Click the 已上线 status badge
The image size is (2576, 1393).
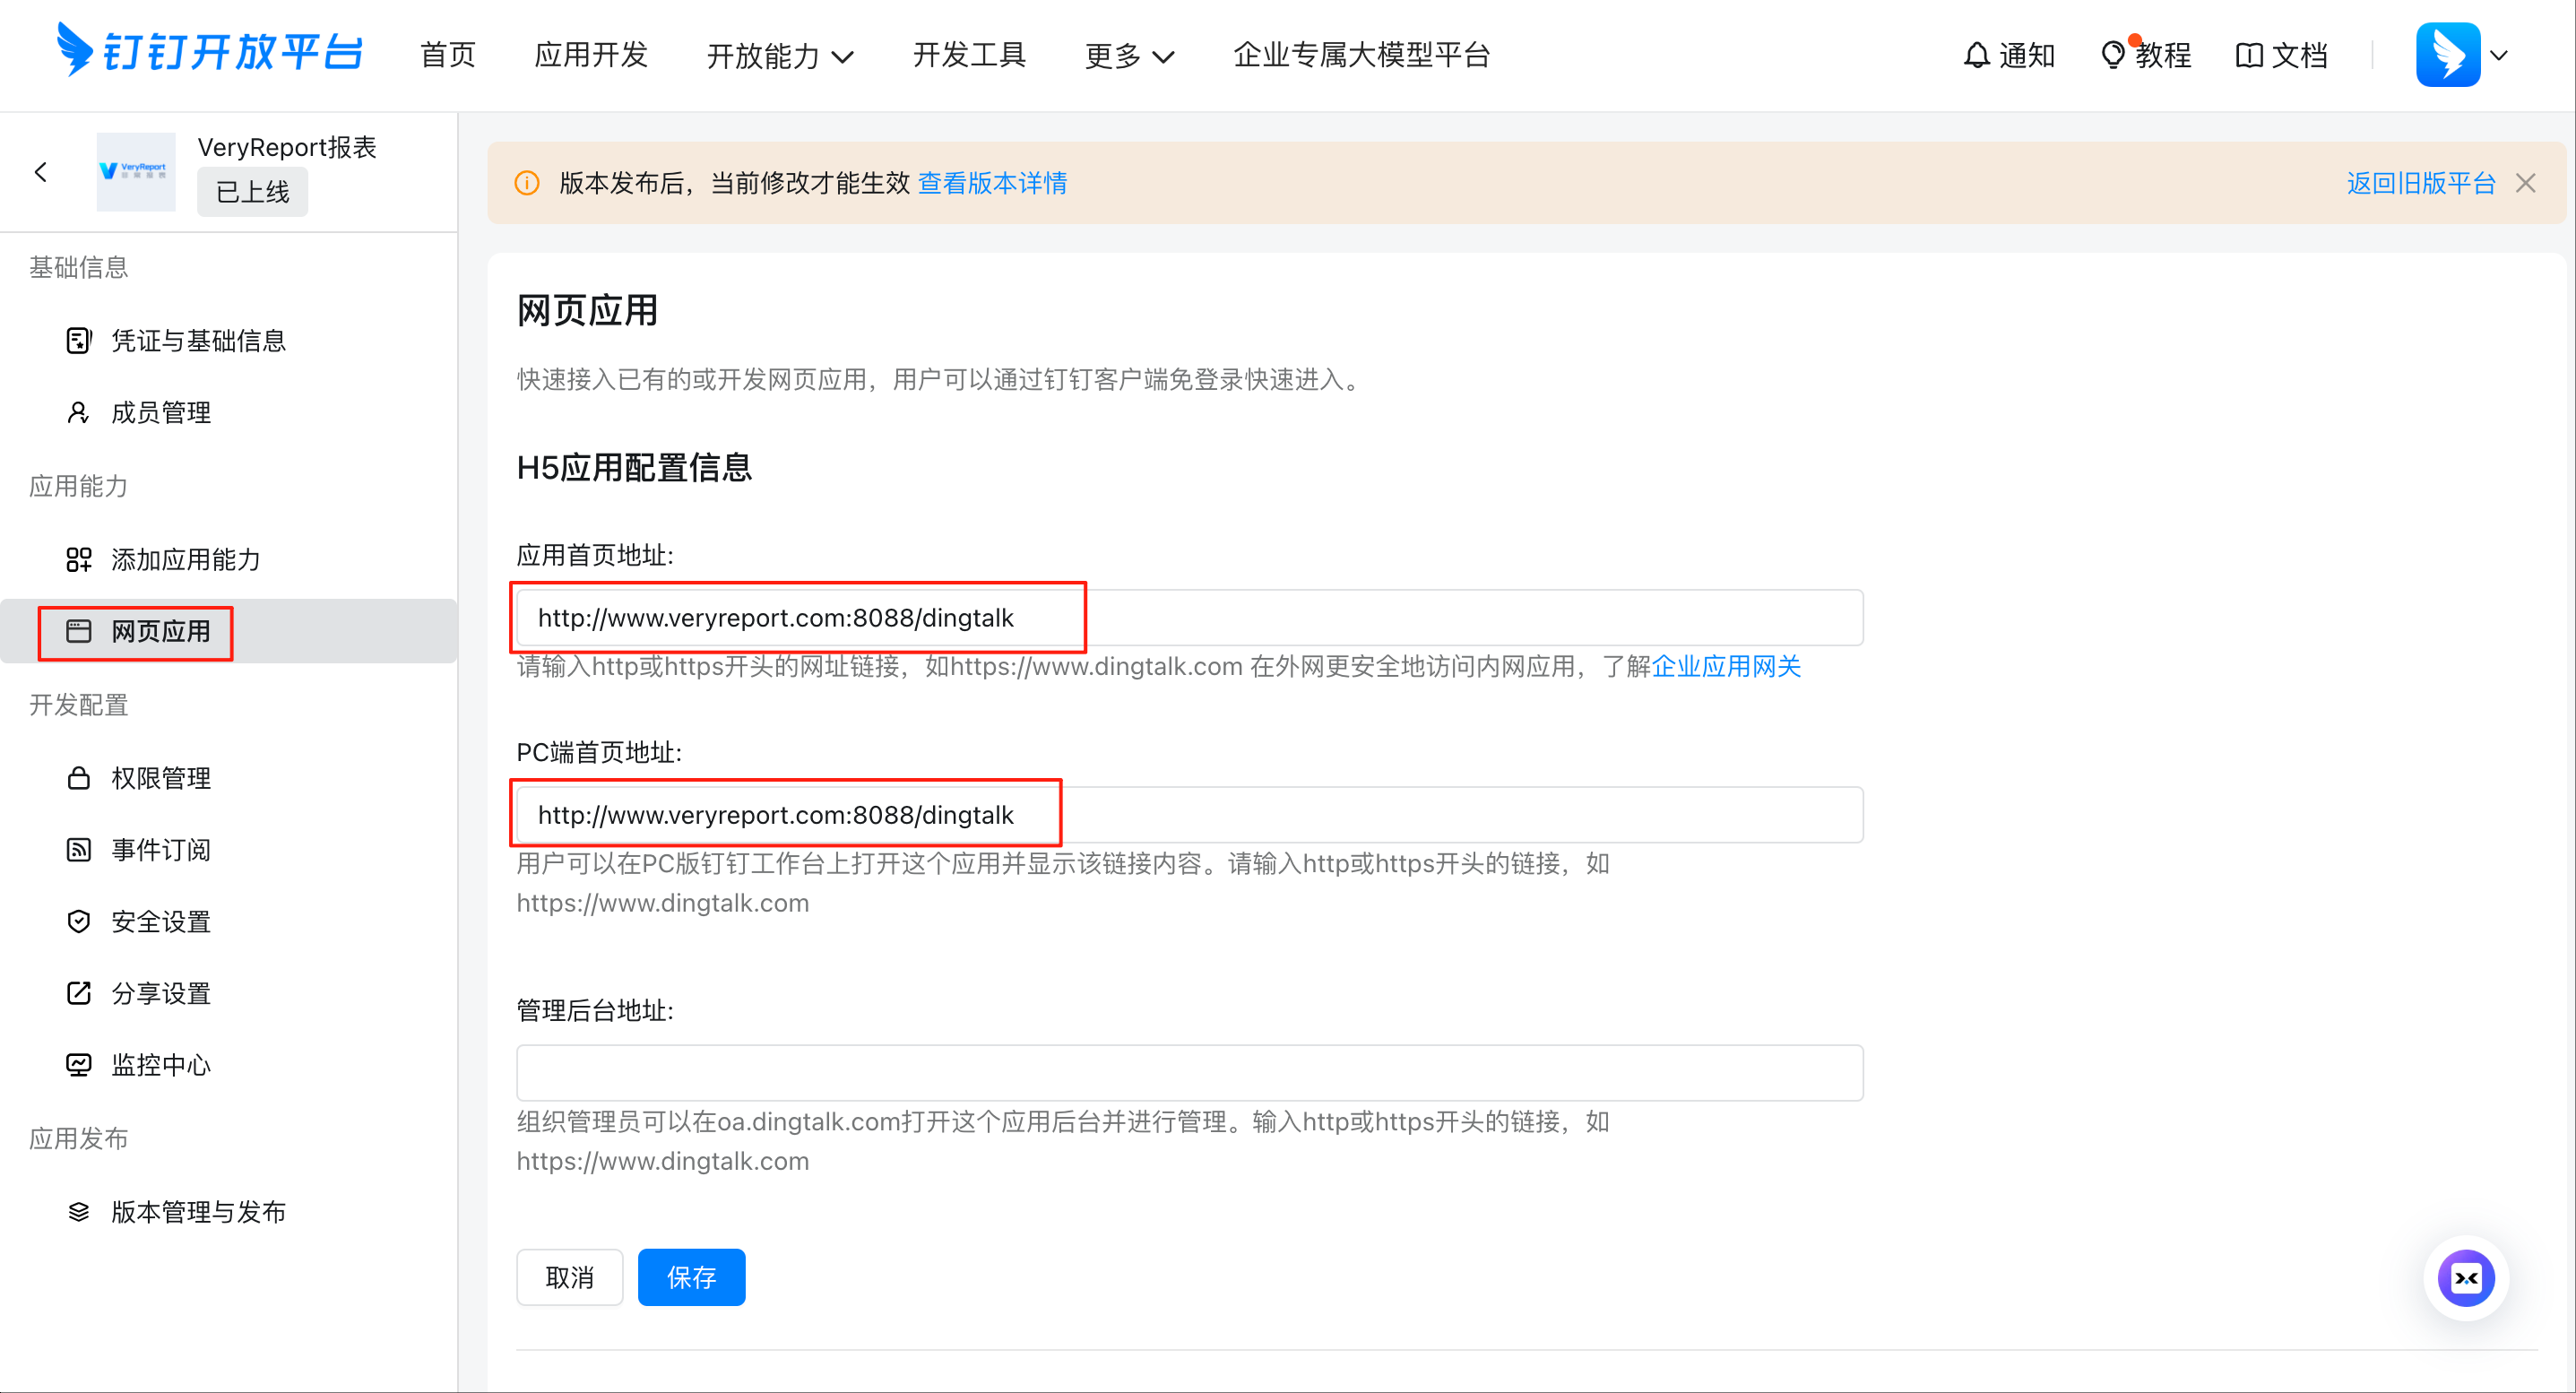252,191
